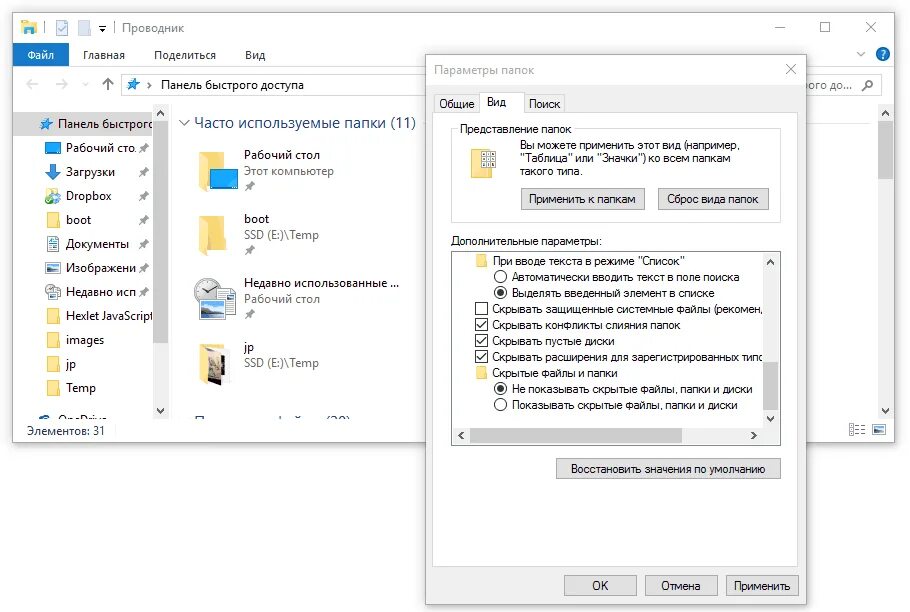Viewport: 910px width, 612px height.
Task: Switch to large icons view in status bar
Action: pyautogui.click(x=879, y=429)
